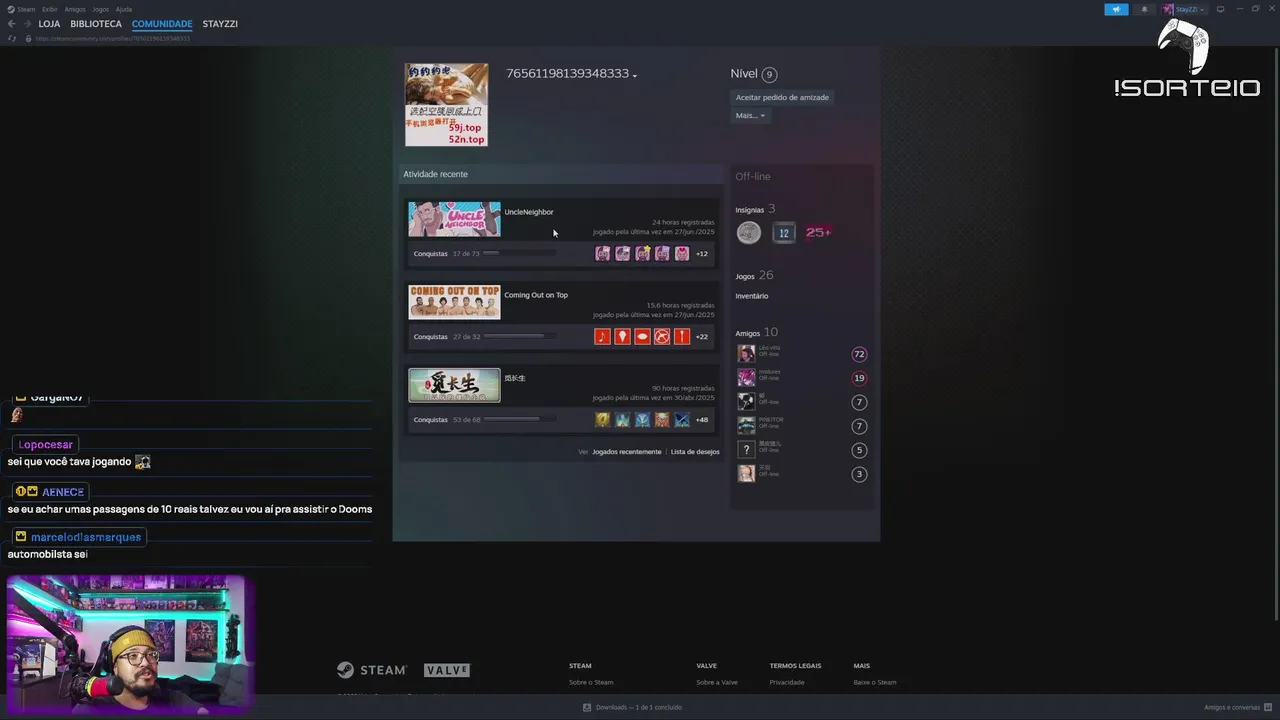Click the downloads icon in status bar

[587, 707]
